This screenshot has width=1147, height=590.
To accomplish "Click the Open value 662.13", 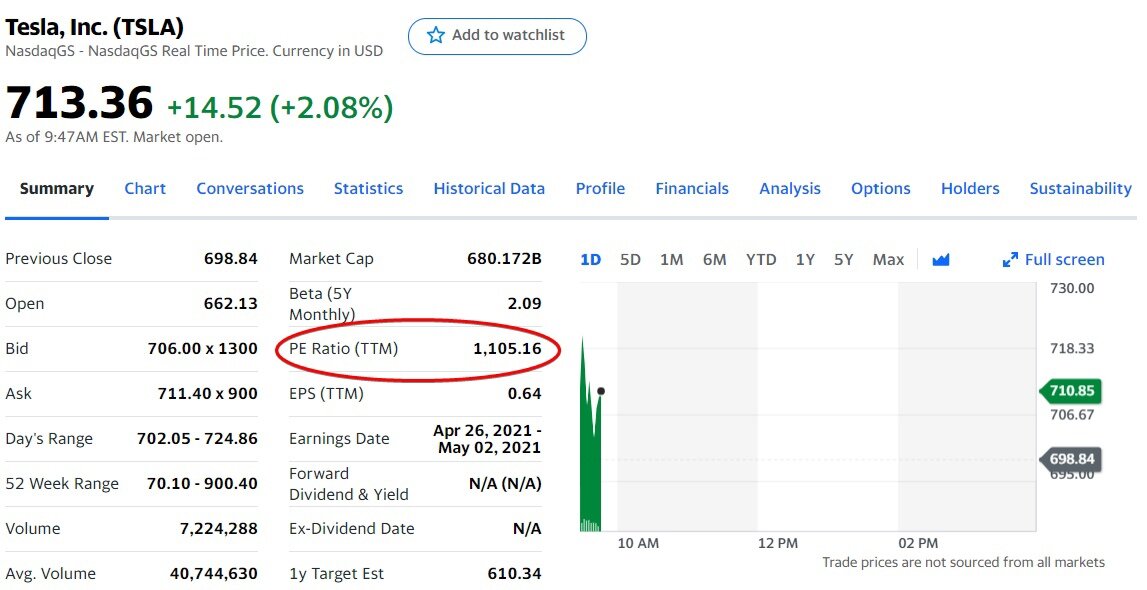I will coord(230,303).
